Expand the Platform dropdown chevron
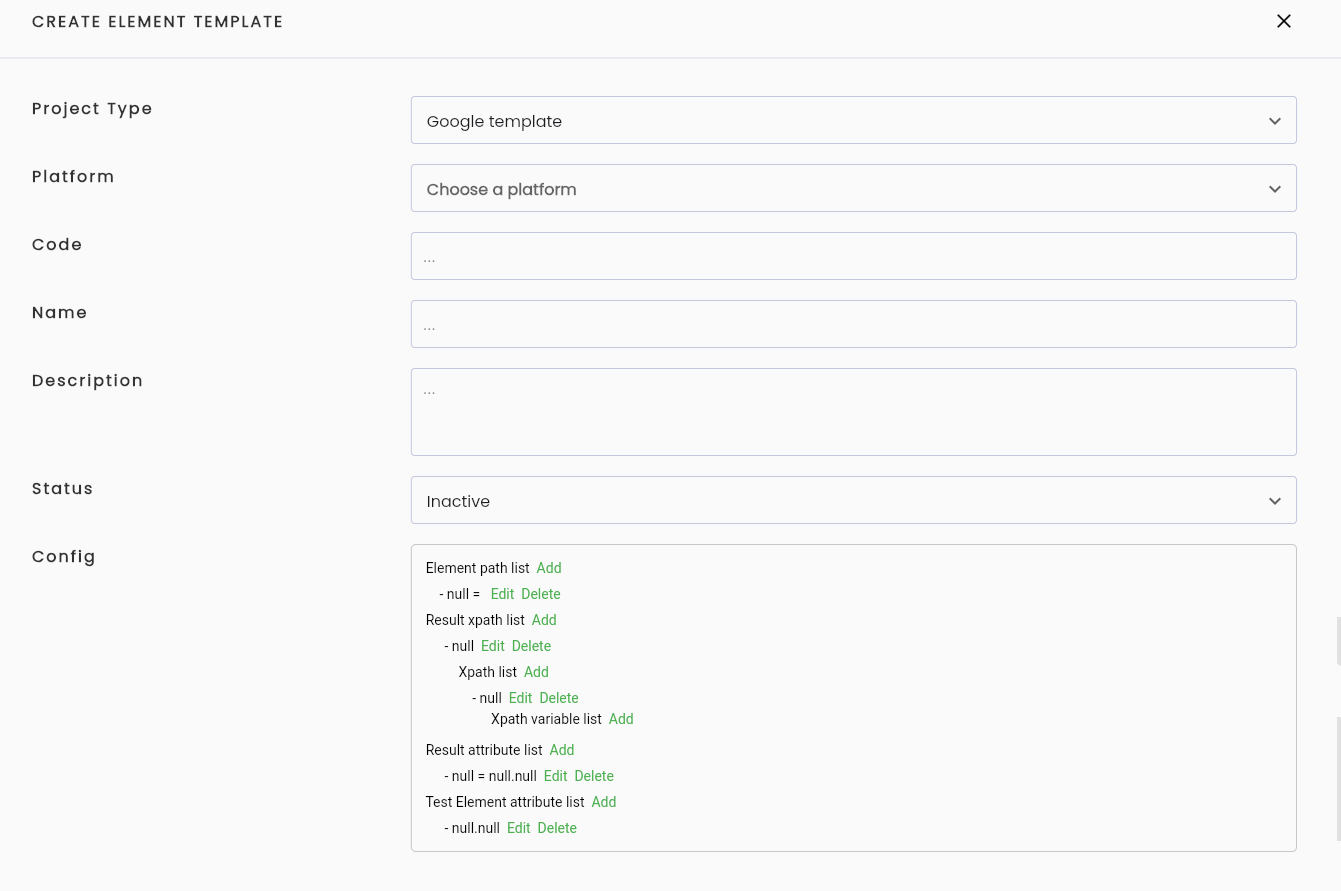This screenshot has height=891, width=1341. tap(1275, 189)
